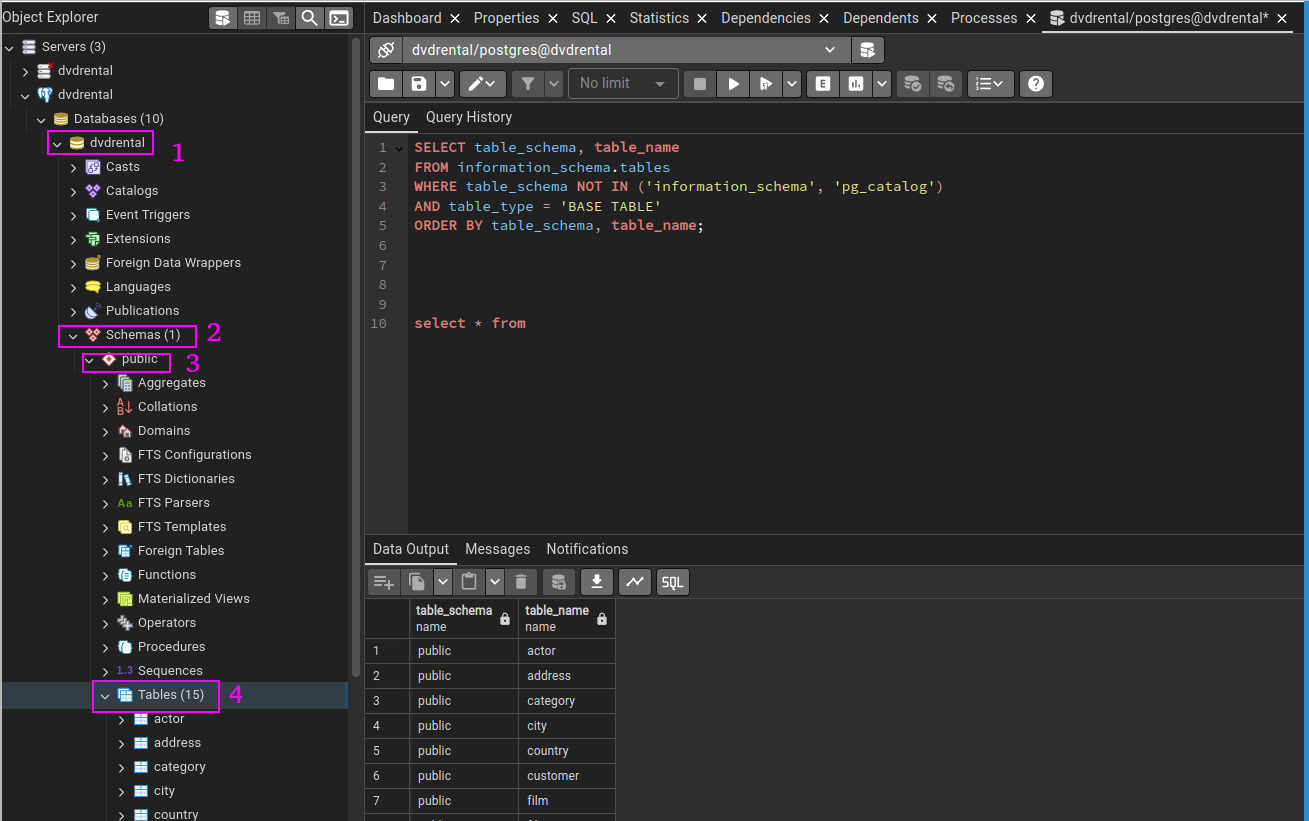Switch to the Dependencies tab

tap(766, 18)
